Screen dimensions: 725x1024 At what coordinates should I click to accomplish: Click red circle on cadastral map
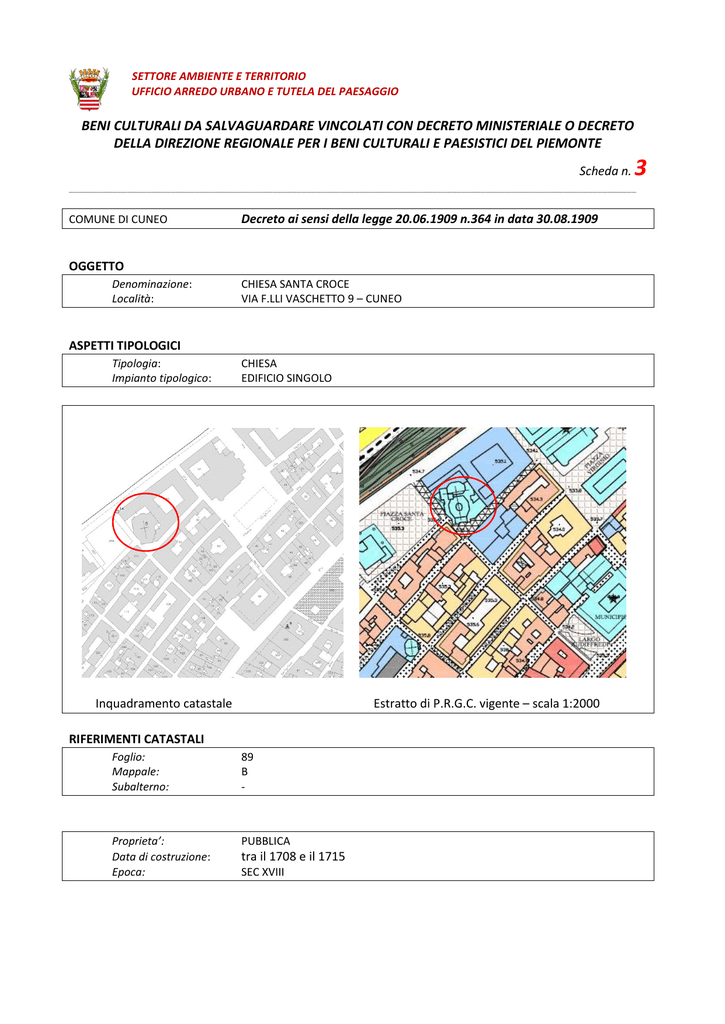[x=146, y=521]
